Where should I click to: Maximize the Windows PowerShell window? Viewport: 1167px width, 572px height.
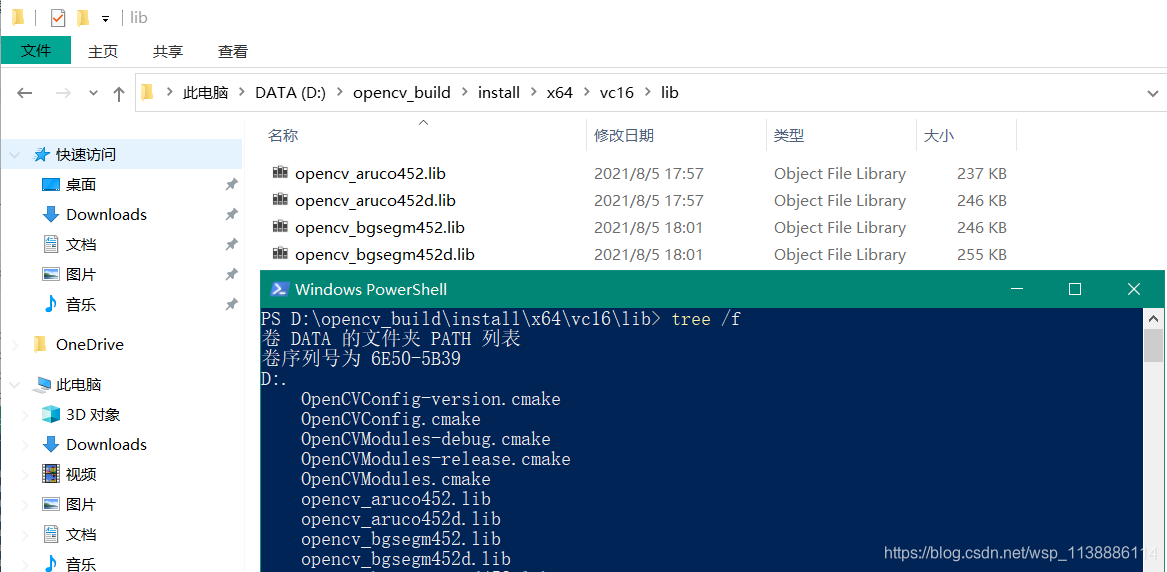[x=1075, y=289]
